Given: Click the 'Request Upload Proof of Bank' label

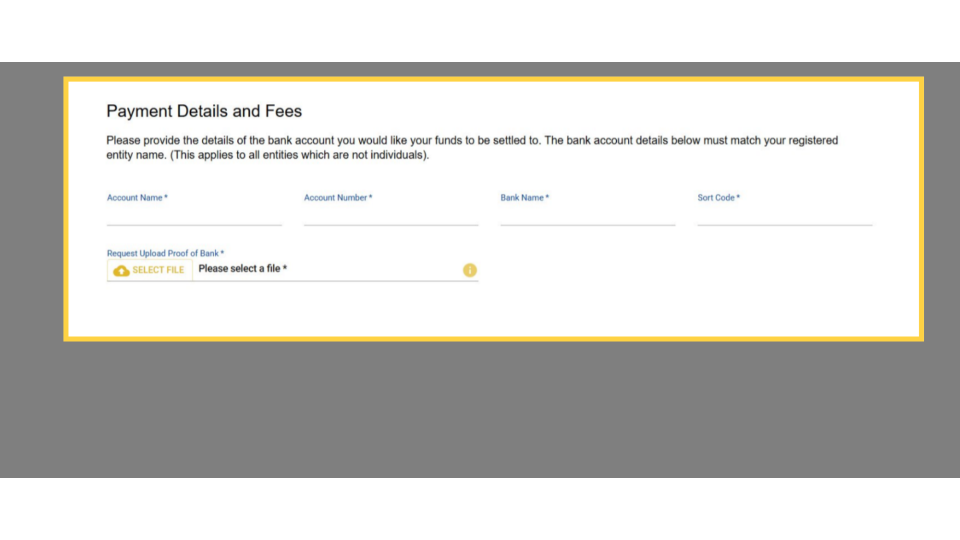Looking at the screenshot, I should pyautogui.click(x=165, y=253).
